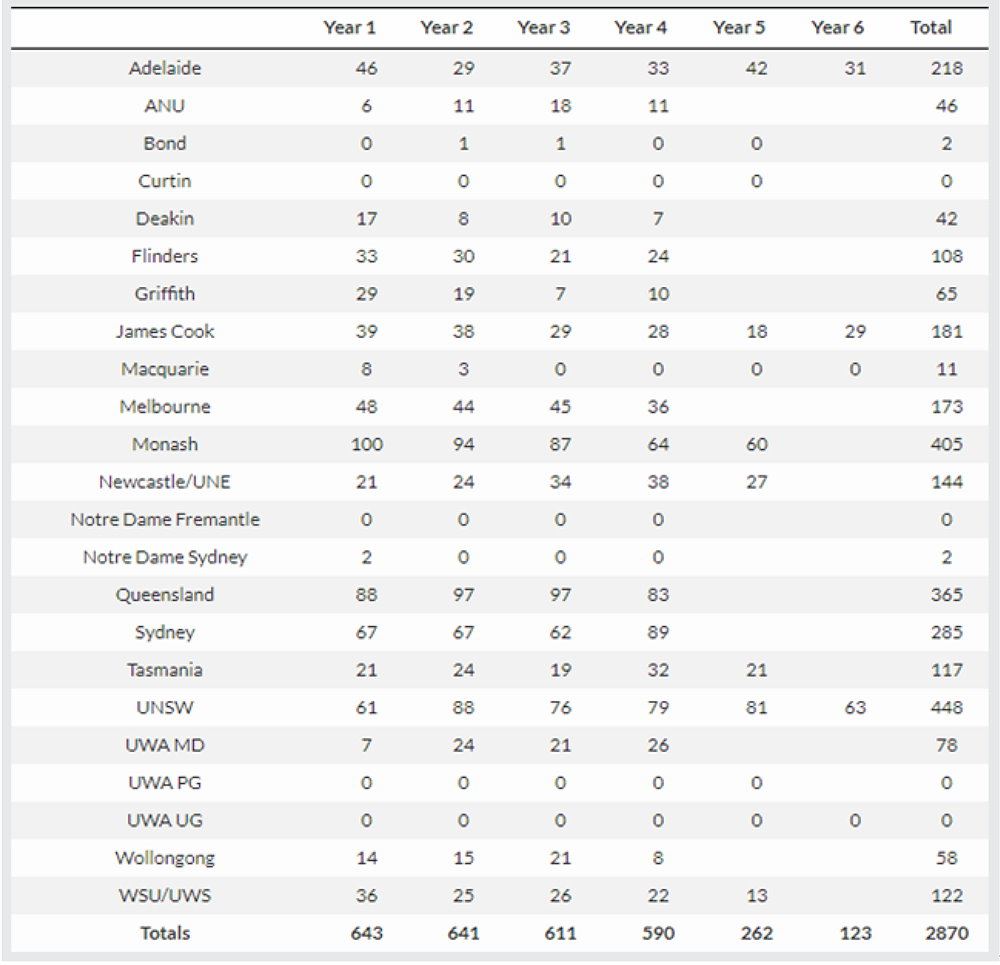Select Queensland total value 365

coord(946,595)
